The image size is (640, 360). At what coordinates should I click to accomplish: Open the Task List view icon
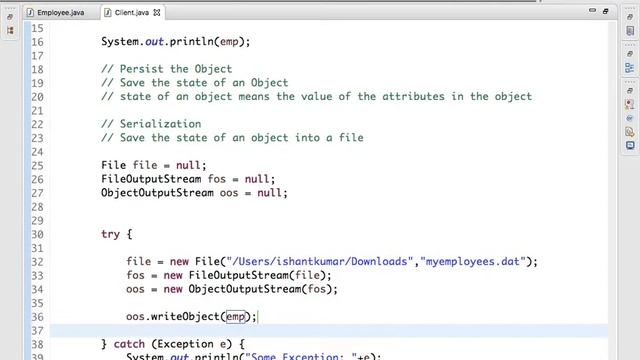pos(630,31)
